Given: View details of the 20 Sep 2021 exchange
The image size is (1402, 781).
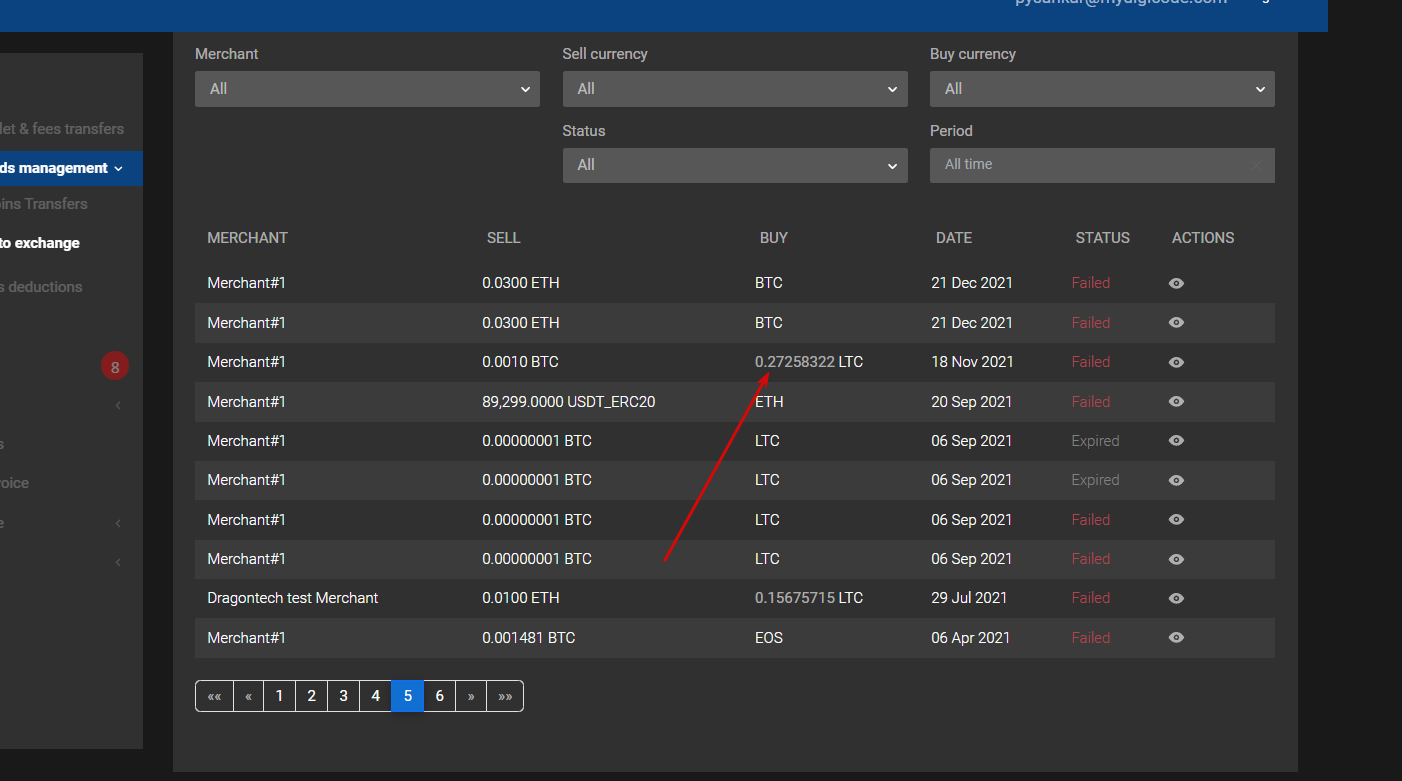Looking at the screenshot, I should tap(1176, 402).
